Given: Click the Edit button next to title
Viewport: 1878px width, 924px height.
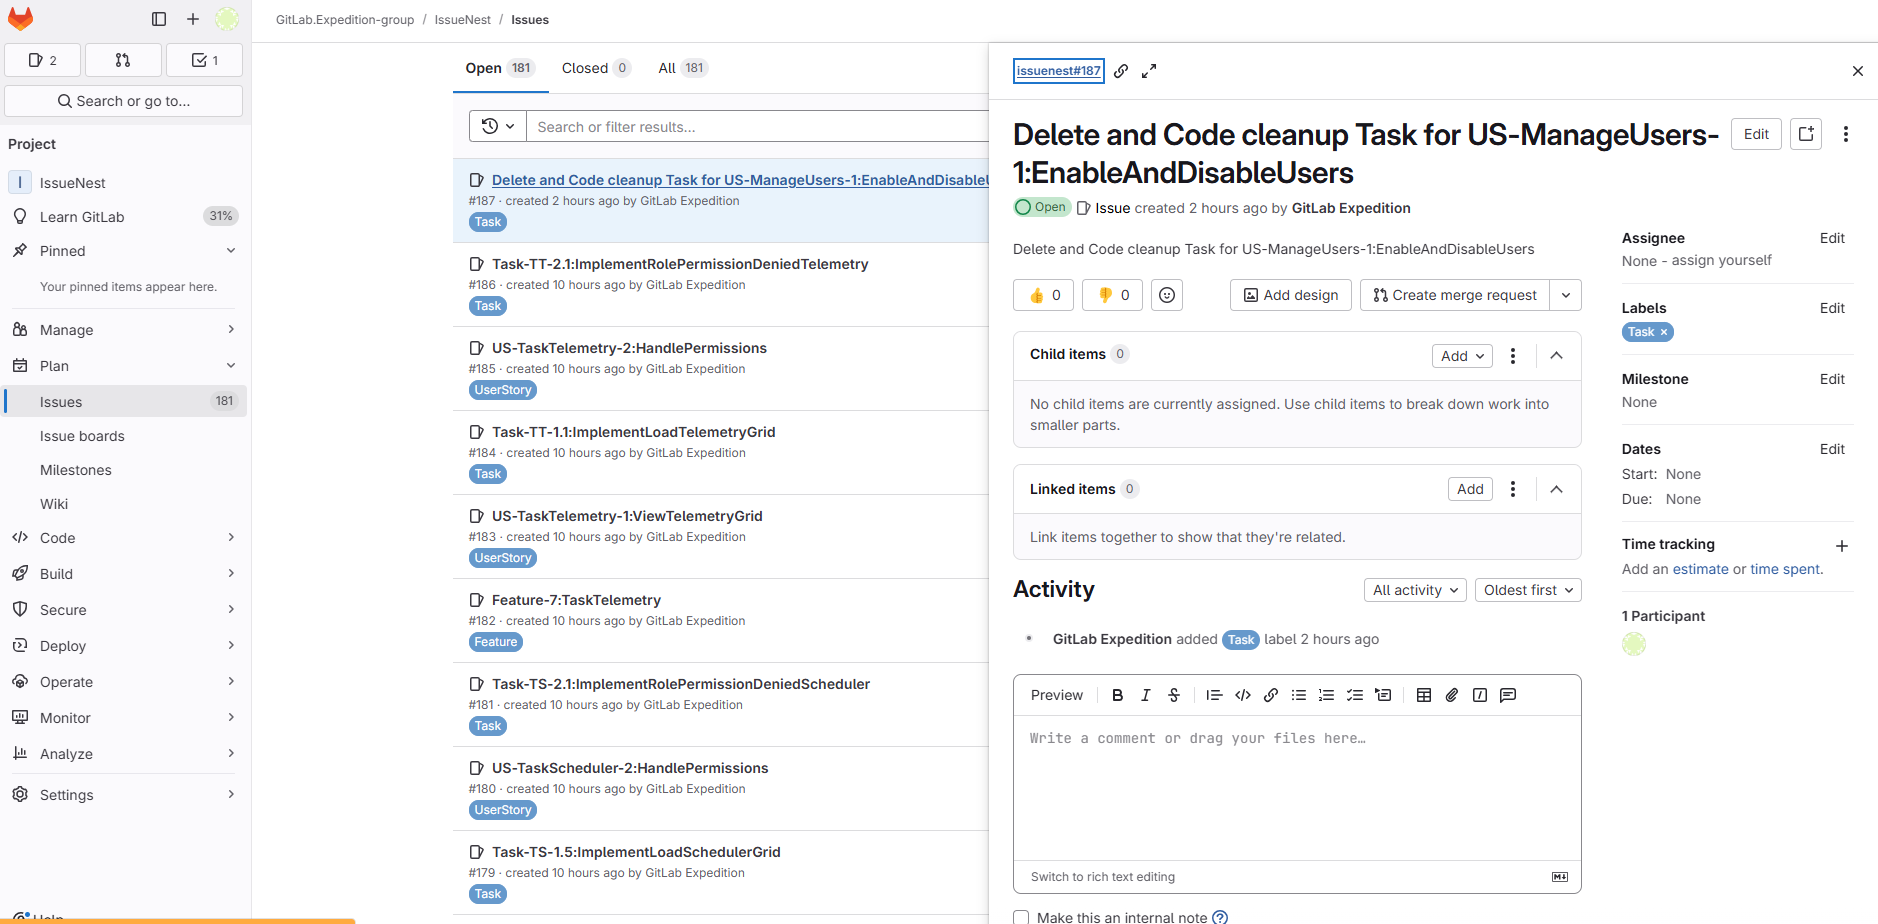Looking at the screenshot, I should coord(1756,134).
